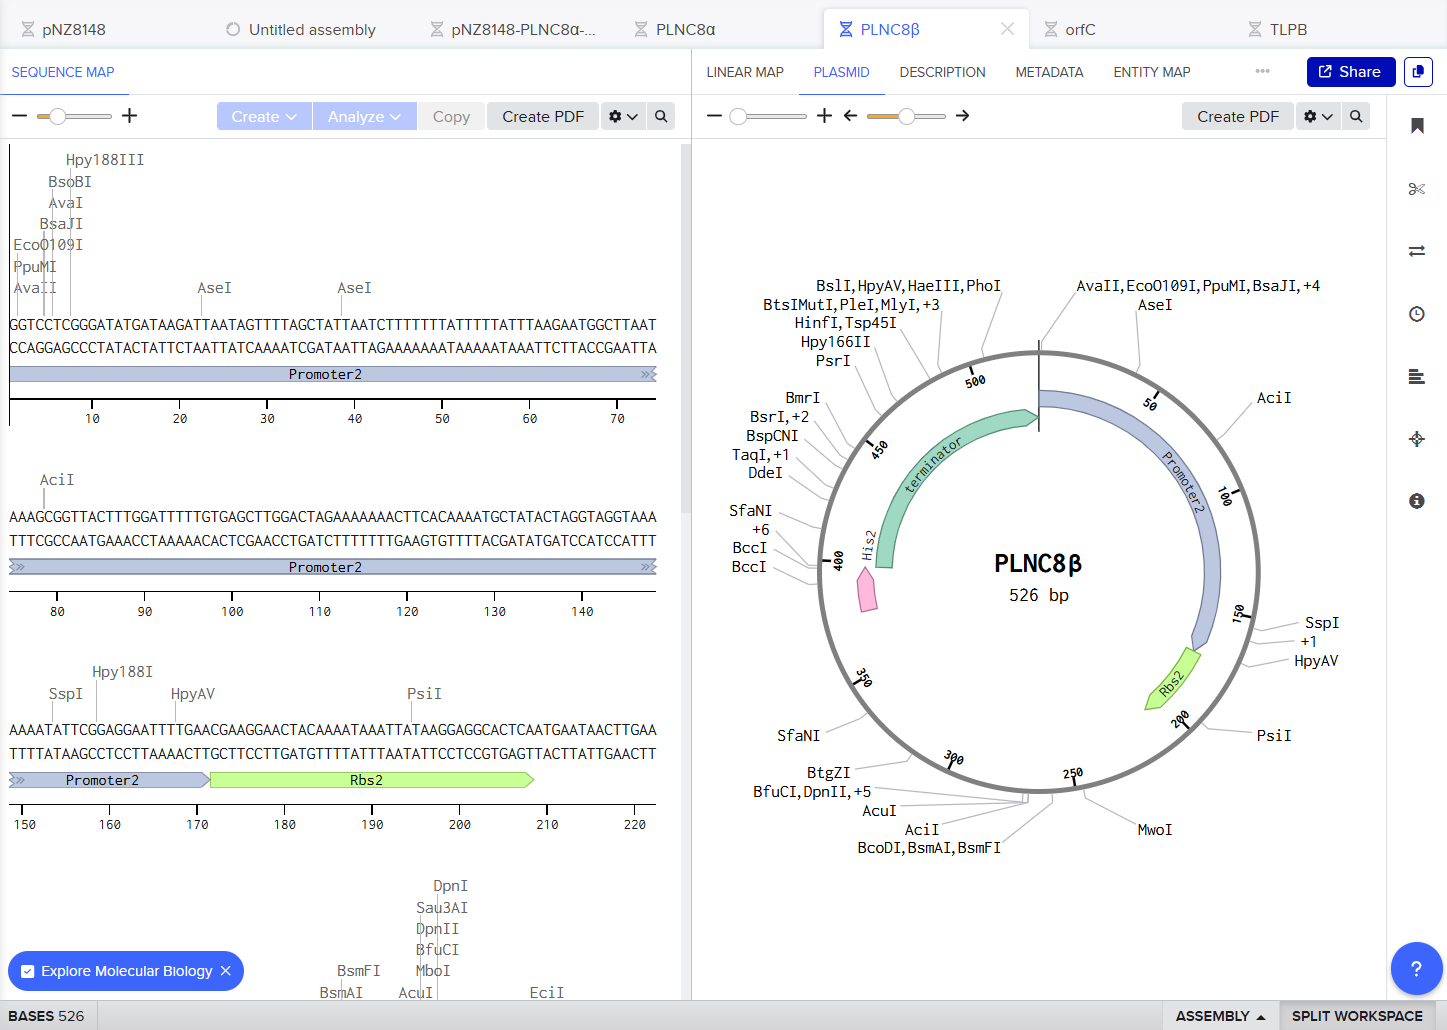Show more view tabs via ellipsis
The height and width of the screenshot is (1030, 1447).
click(x=1263, y=71)
